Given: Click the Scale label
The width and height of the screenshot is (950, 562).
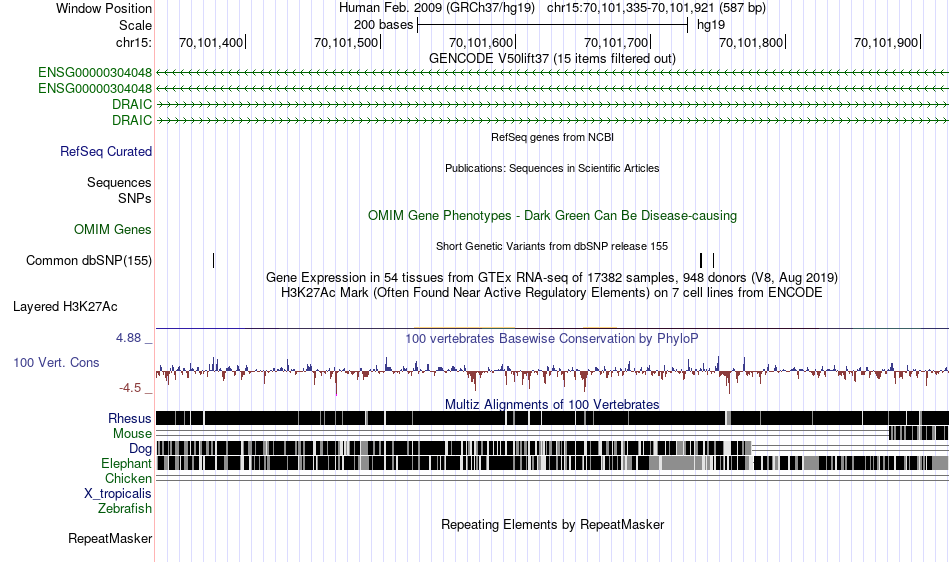Looking at the screenshot, I should click(135, 25).
